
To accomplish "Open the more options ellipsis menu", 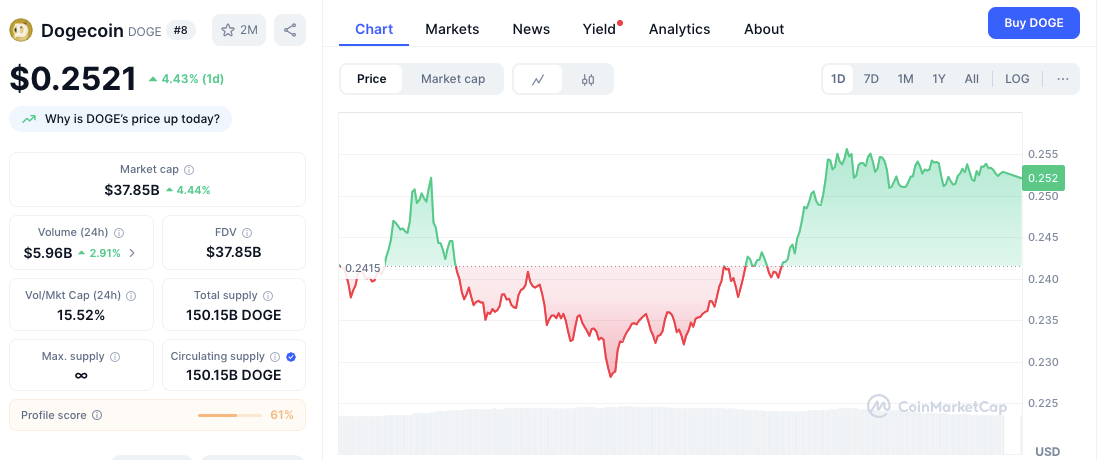I will click(1062, 79).
